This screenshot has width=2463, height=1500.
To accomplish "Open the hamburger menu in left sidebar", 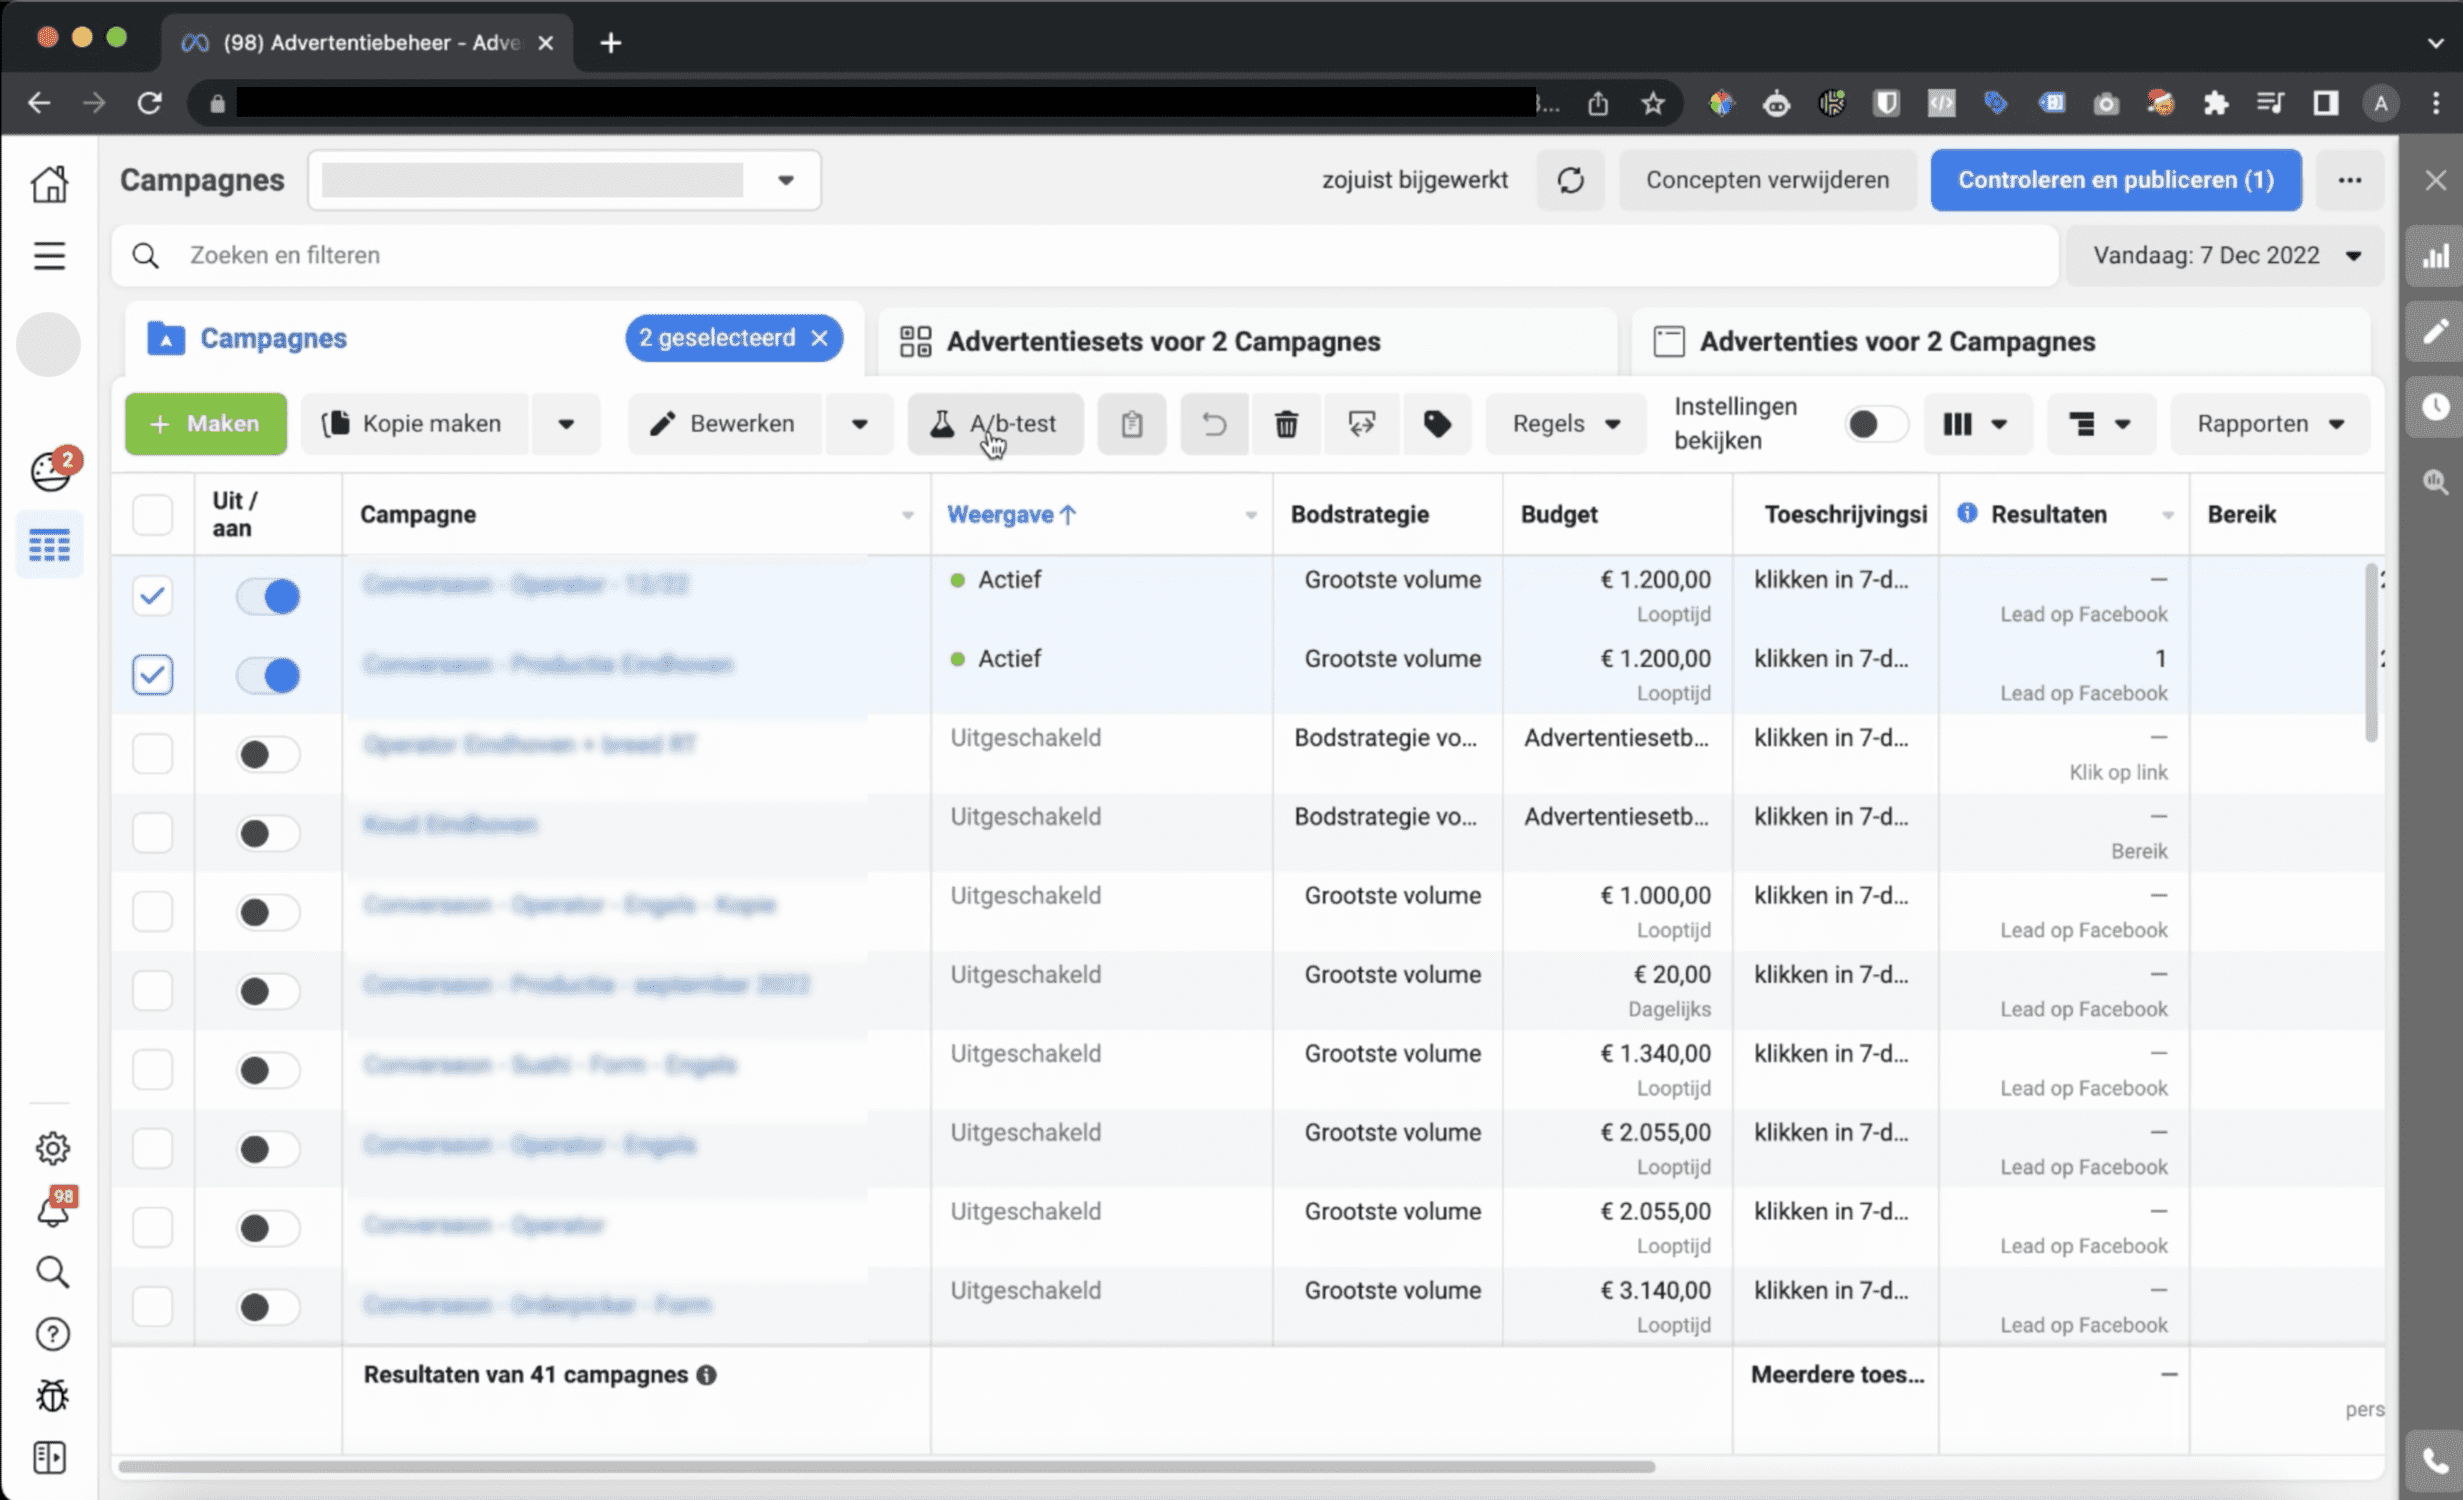I will [50, 256].
